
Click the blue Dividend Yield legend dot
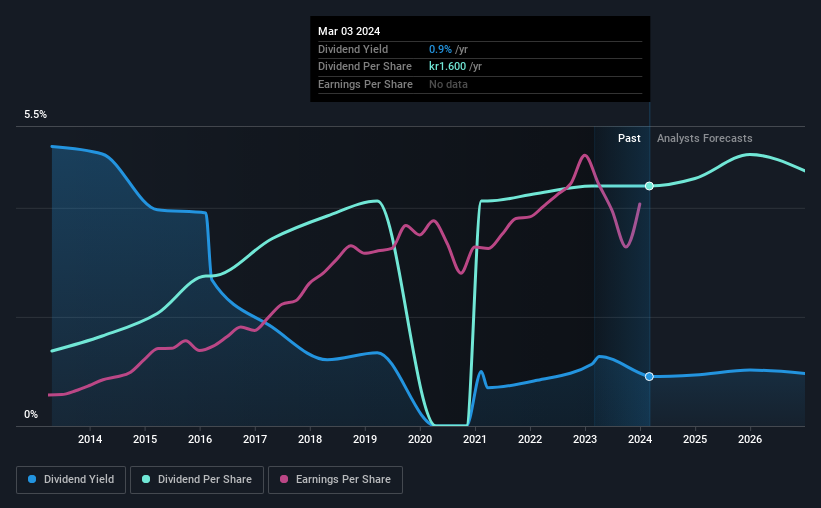(32, 479)
